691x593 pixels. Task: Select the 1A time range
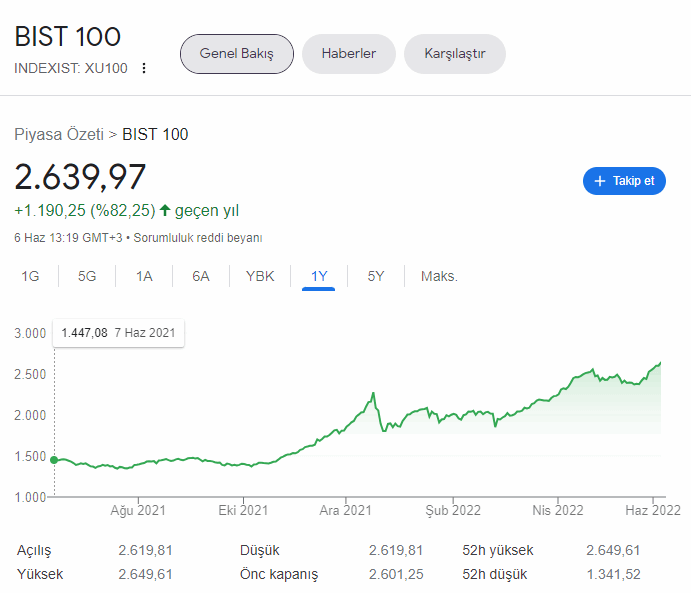144,276
